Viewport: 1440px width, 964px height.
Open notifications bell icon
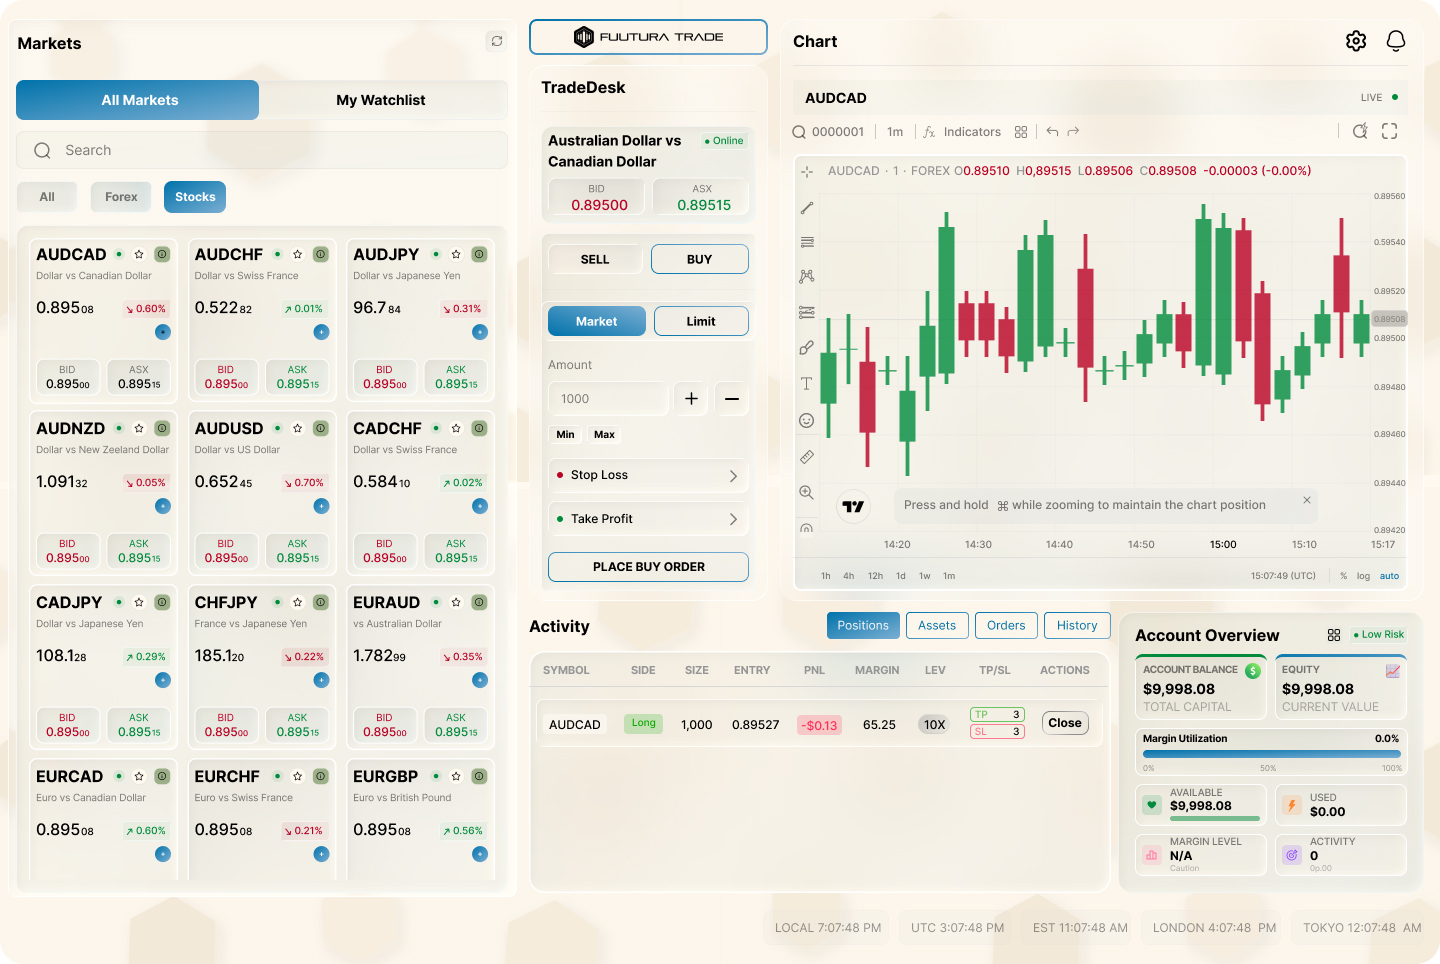(x=1396, y=41)
